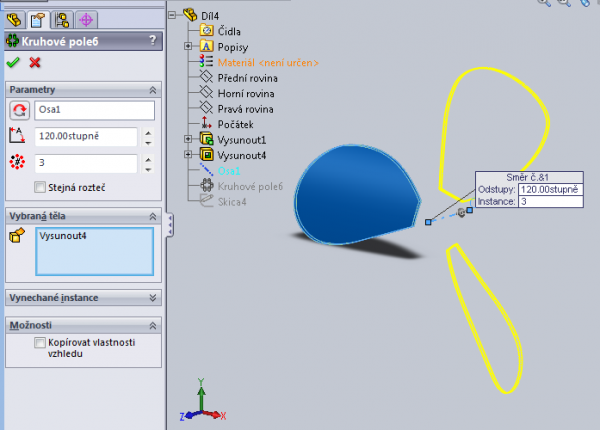The width and height of the screenshot is (600, 430).
Task: Confirm the pattern with the green checkmark
Action: pos(13,62)
